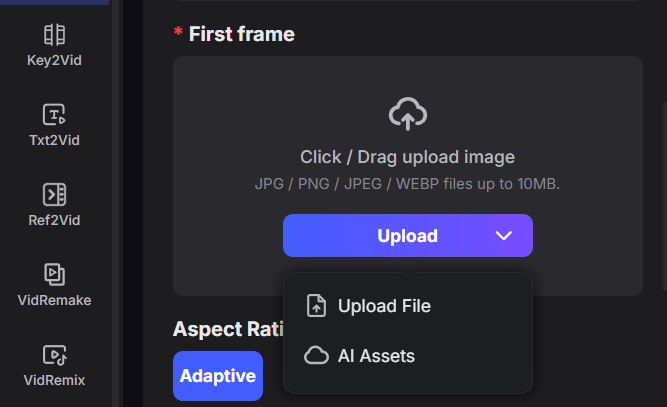The width and height of the screenshot is (667, 407).
Task: Open VidRemake via its sidebar icon
Action: 54,274
